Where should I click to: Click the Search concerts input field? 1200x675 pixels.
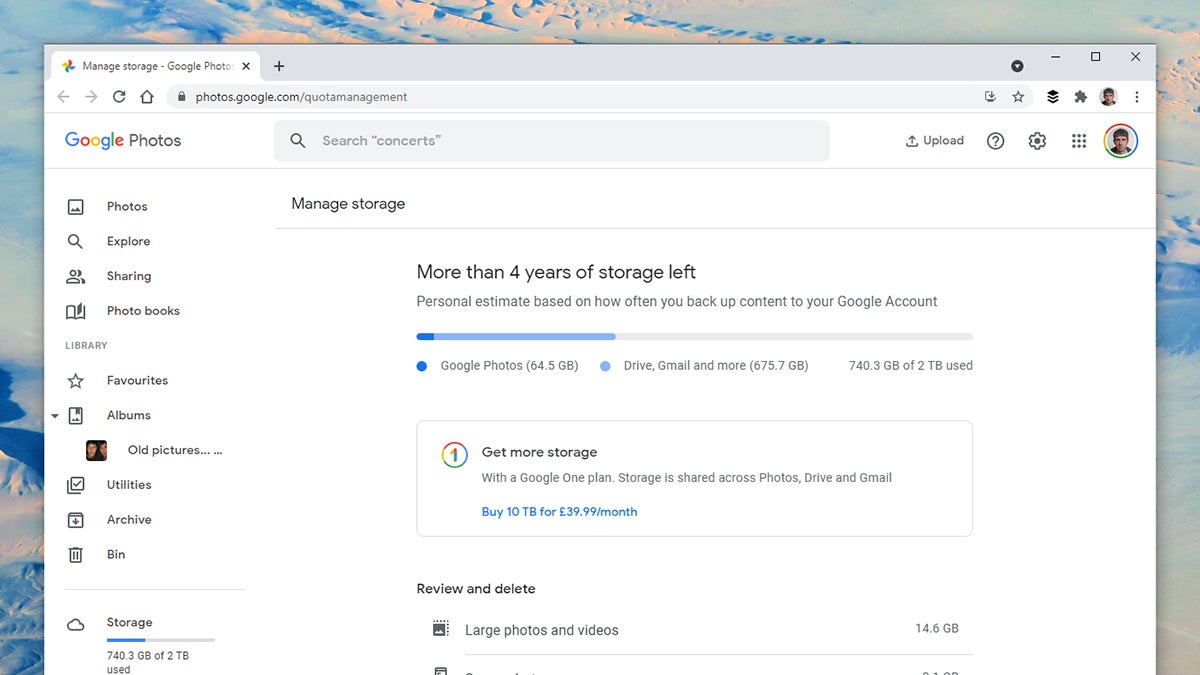pos(550,140)
